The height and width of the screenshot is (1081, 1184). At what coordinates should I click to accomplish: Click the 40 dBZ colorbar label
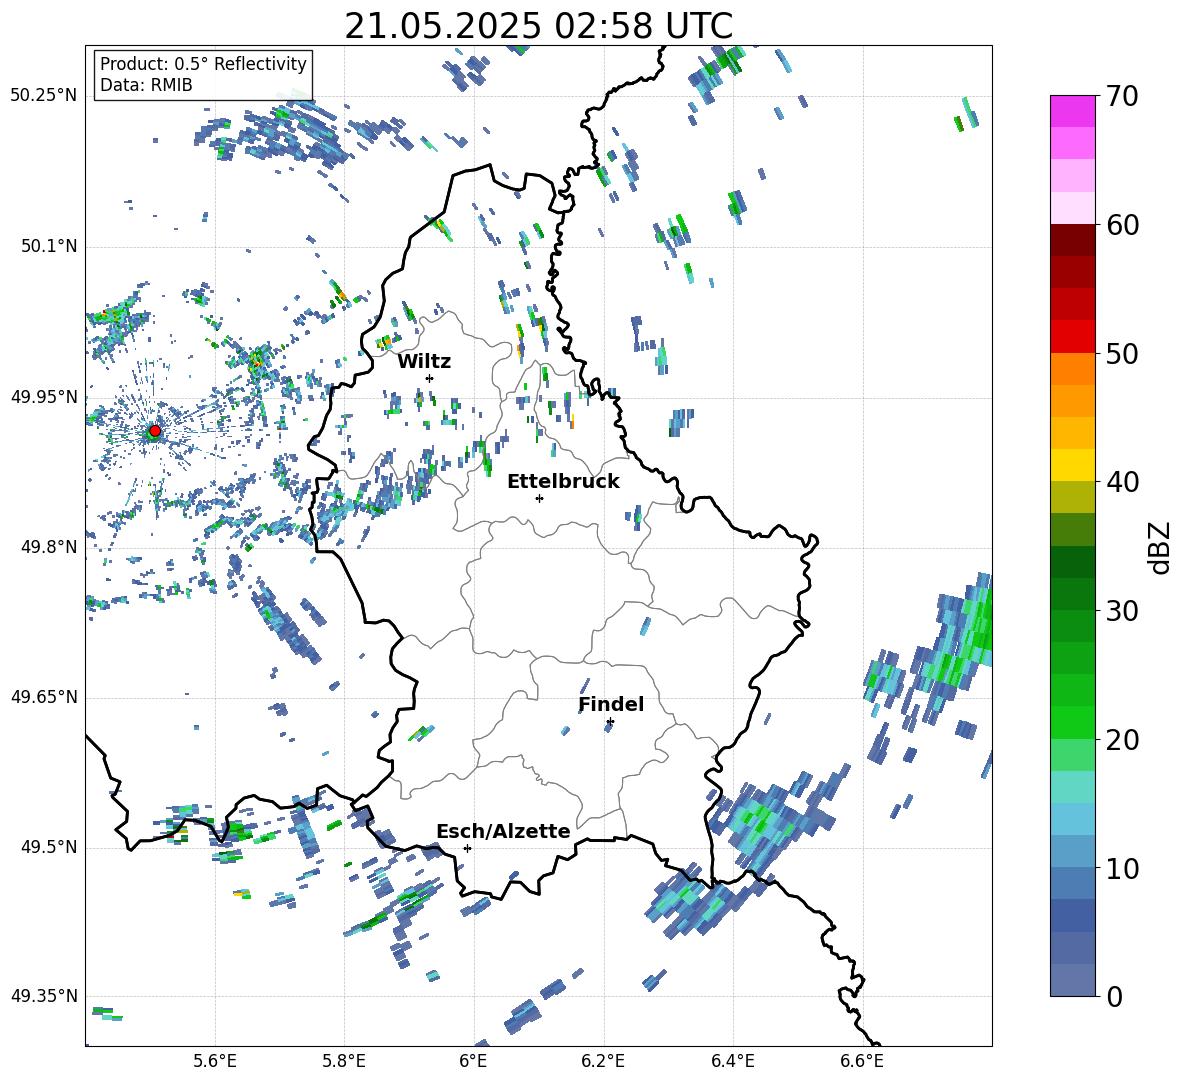[x=1122, y=482]
